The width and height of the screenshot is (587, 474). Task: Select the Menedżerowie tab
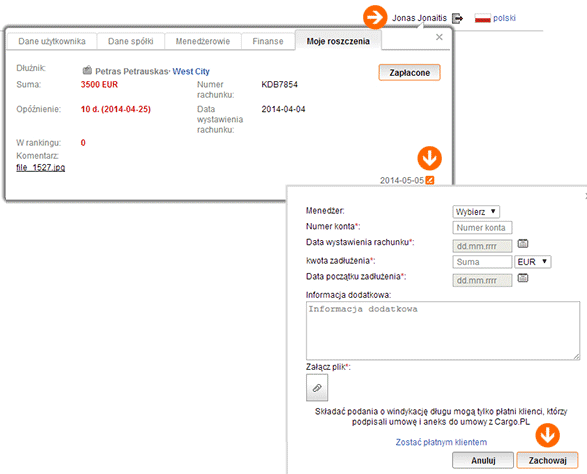[x=203, y=41]
